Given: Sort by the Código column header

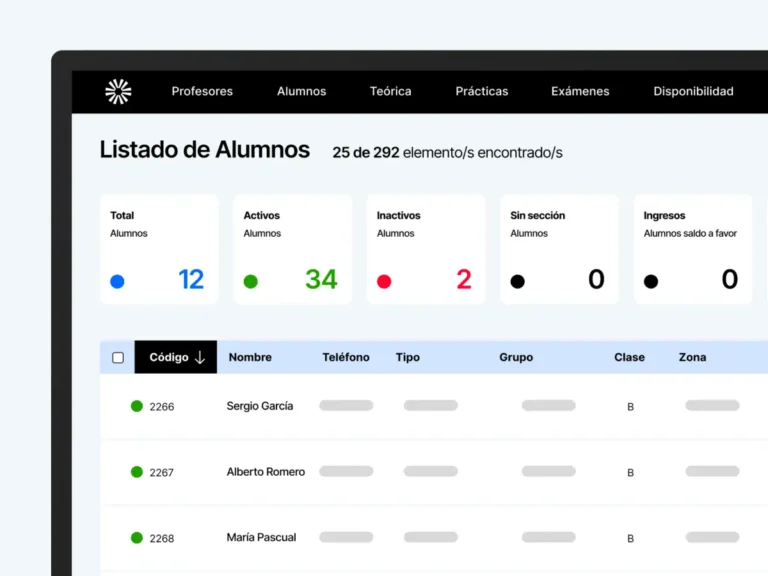Looking at the screenshot, I should [176, 357].
